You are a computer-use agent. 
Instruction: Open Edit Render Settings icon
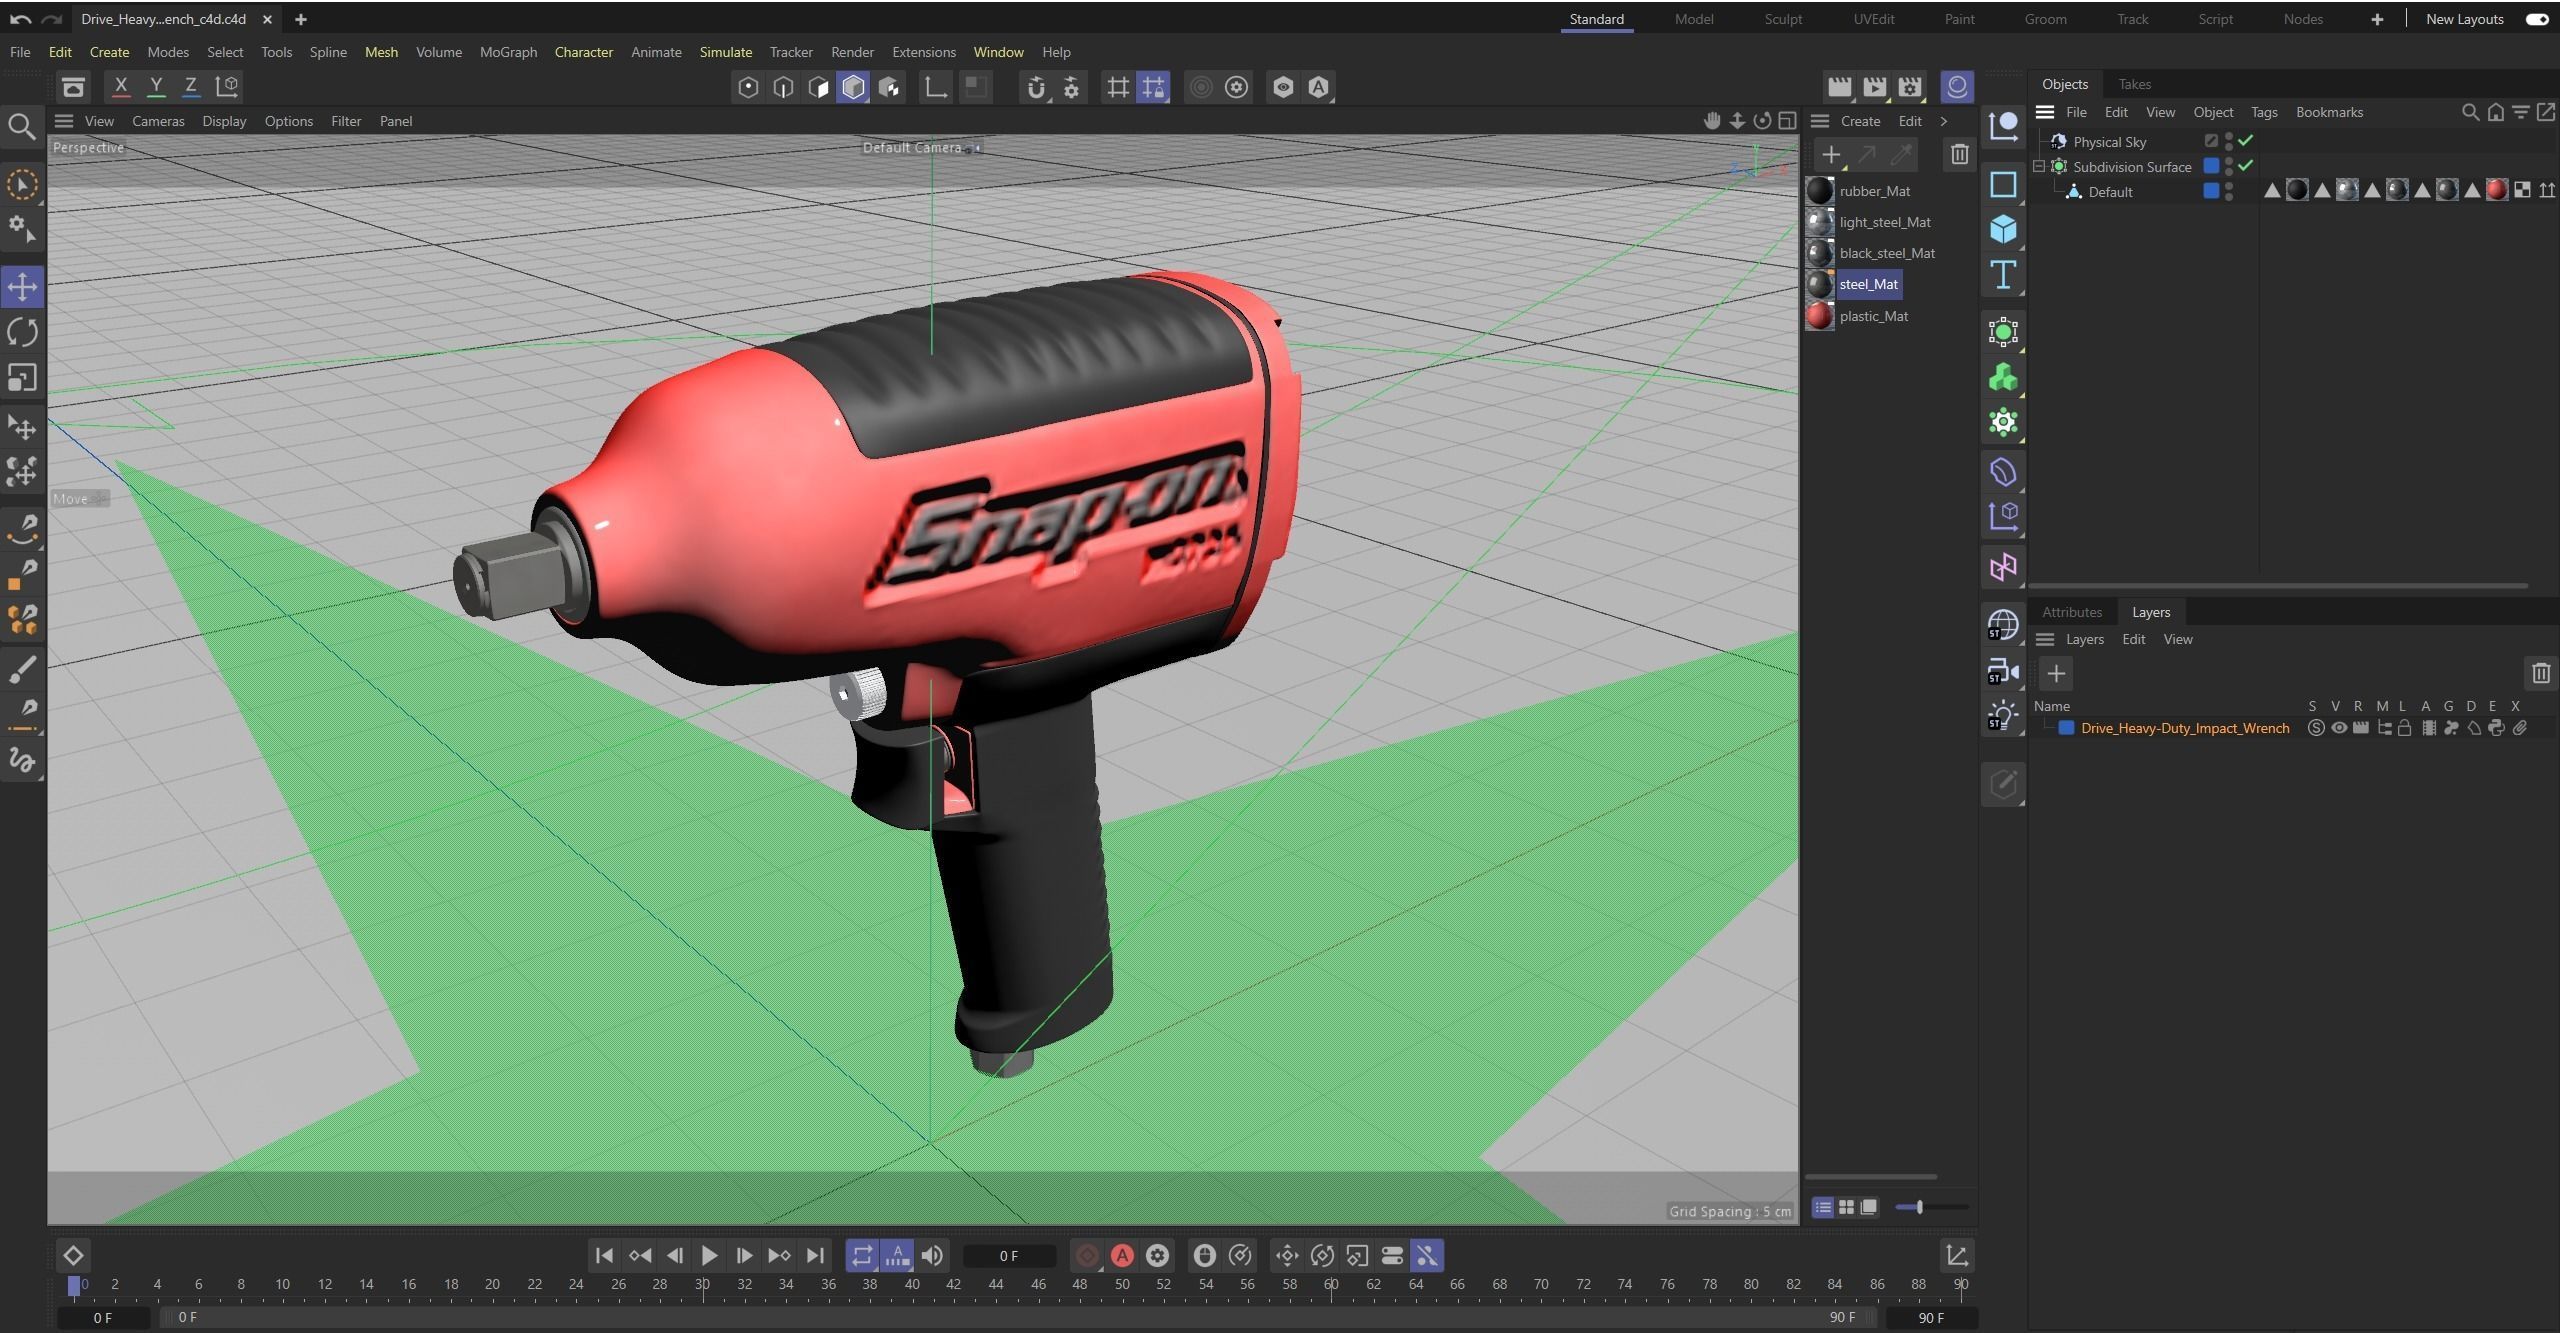(x=1910, y=87)
